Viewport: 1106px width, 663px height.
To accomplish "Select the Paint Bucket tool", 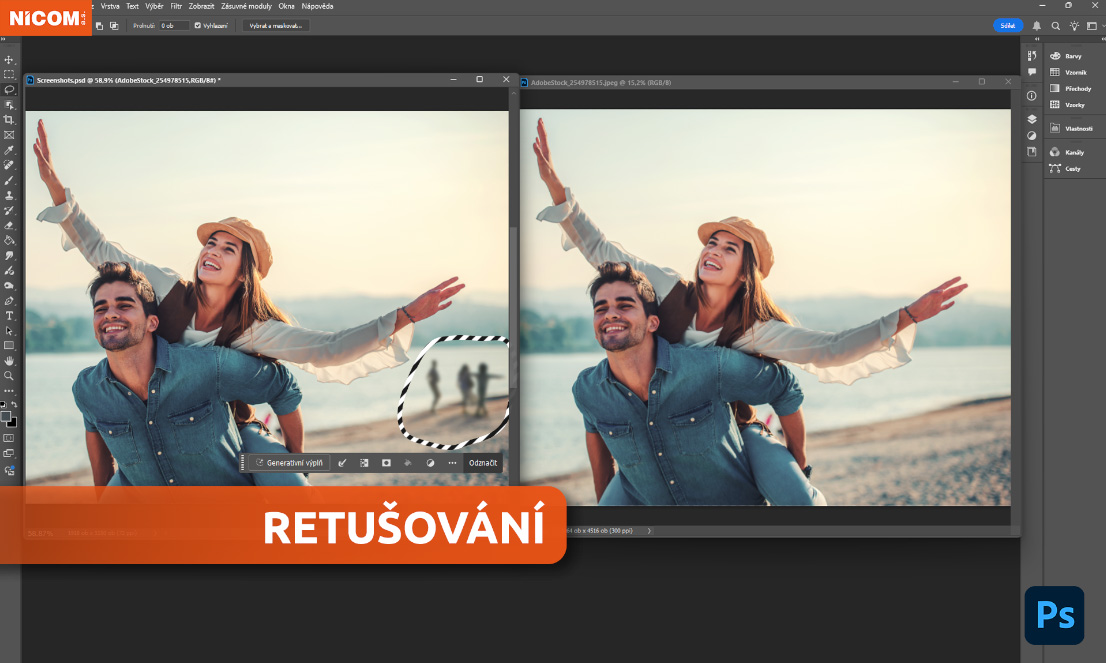I will coord(9,241).
